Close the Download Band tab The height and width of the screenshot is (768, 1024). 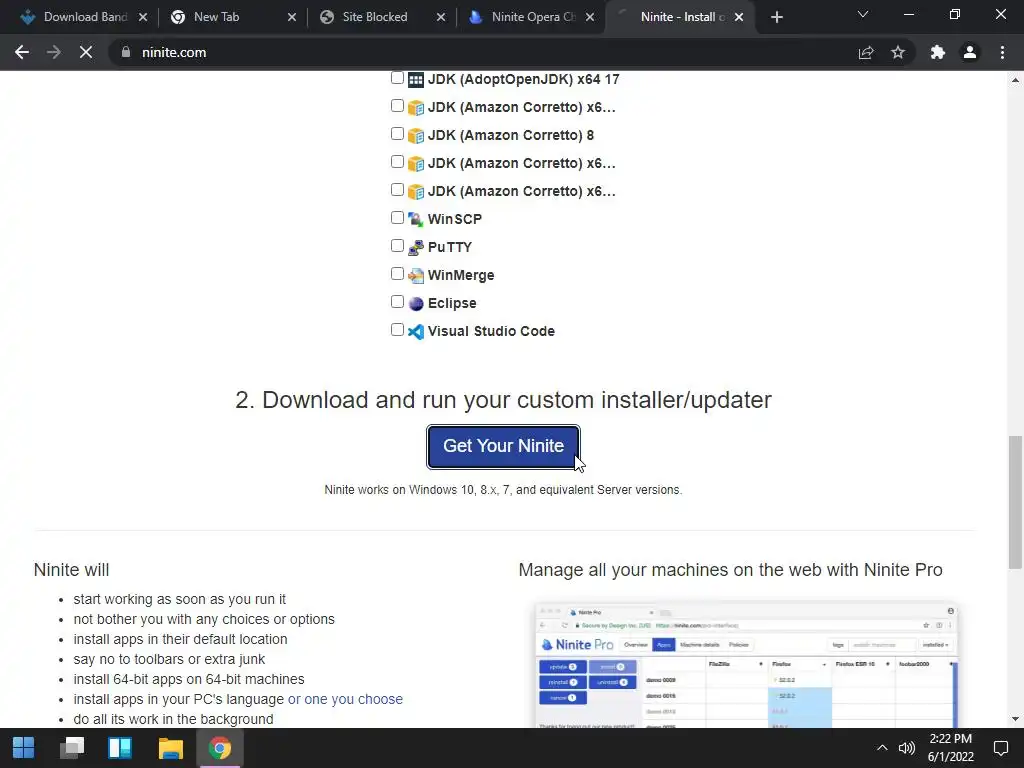143,17
